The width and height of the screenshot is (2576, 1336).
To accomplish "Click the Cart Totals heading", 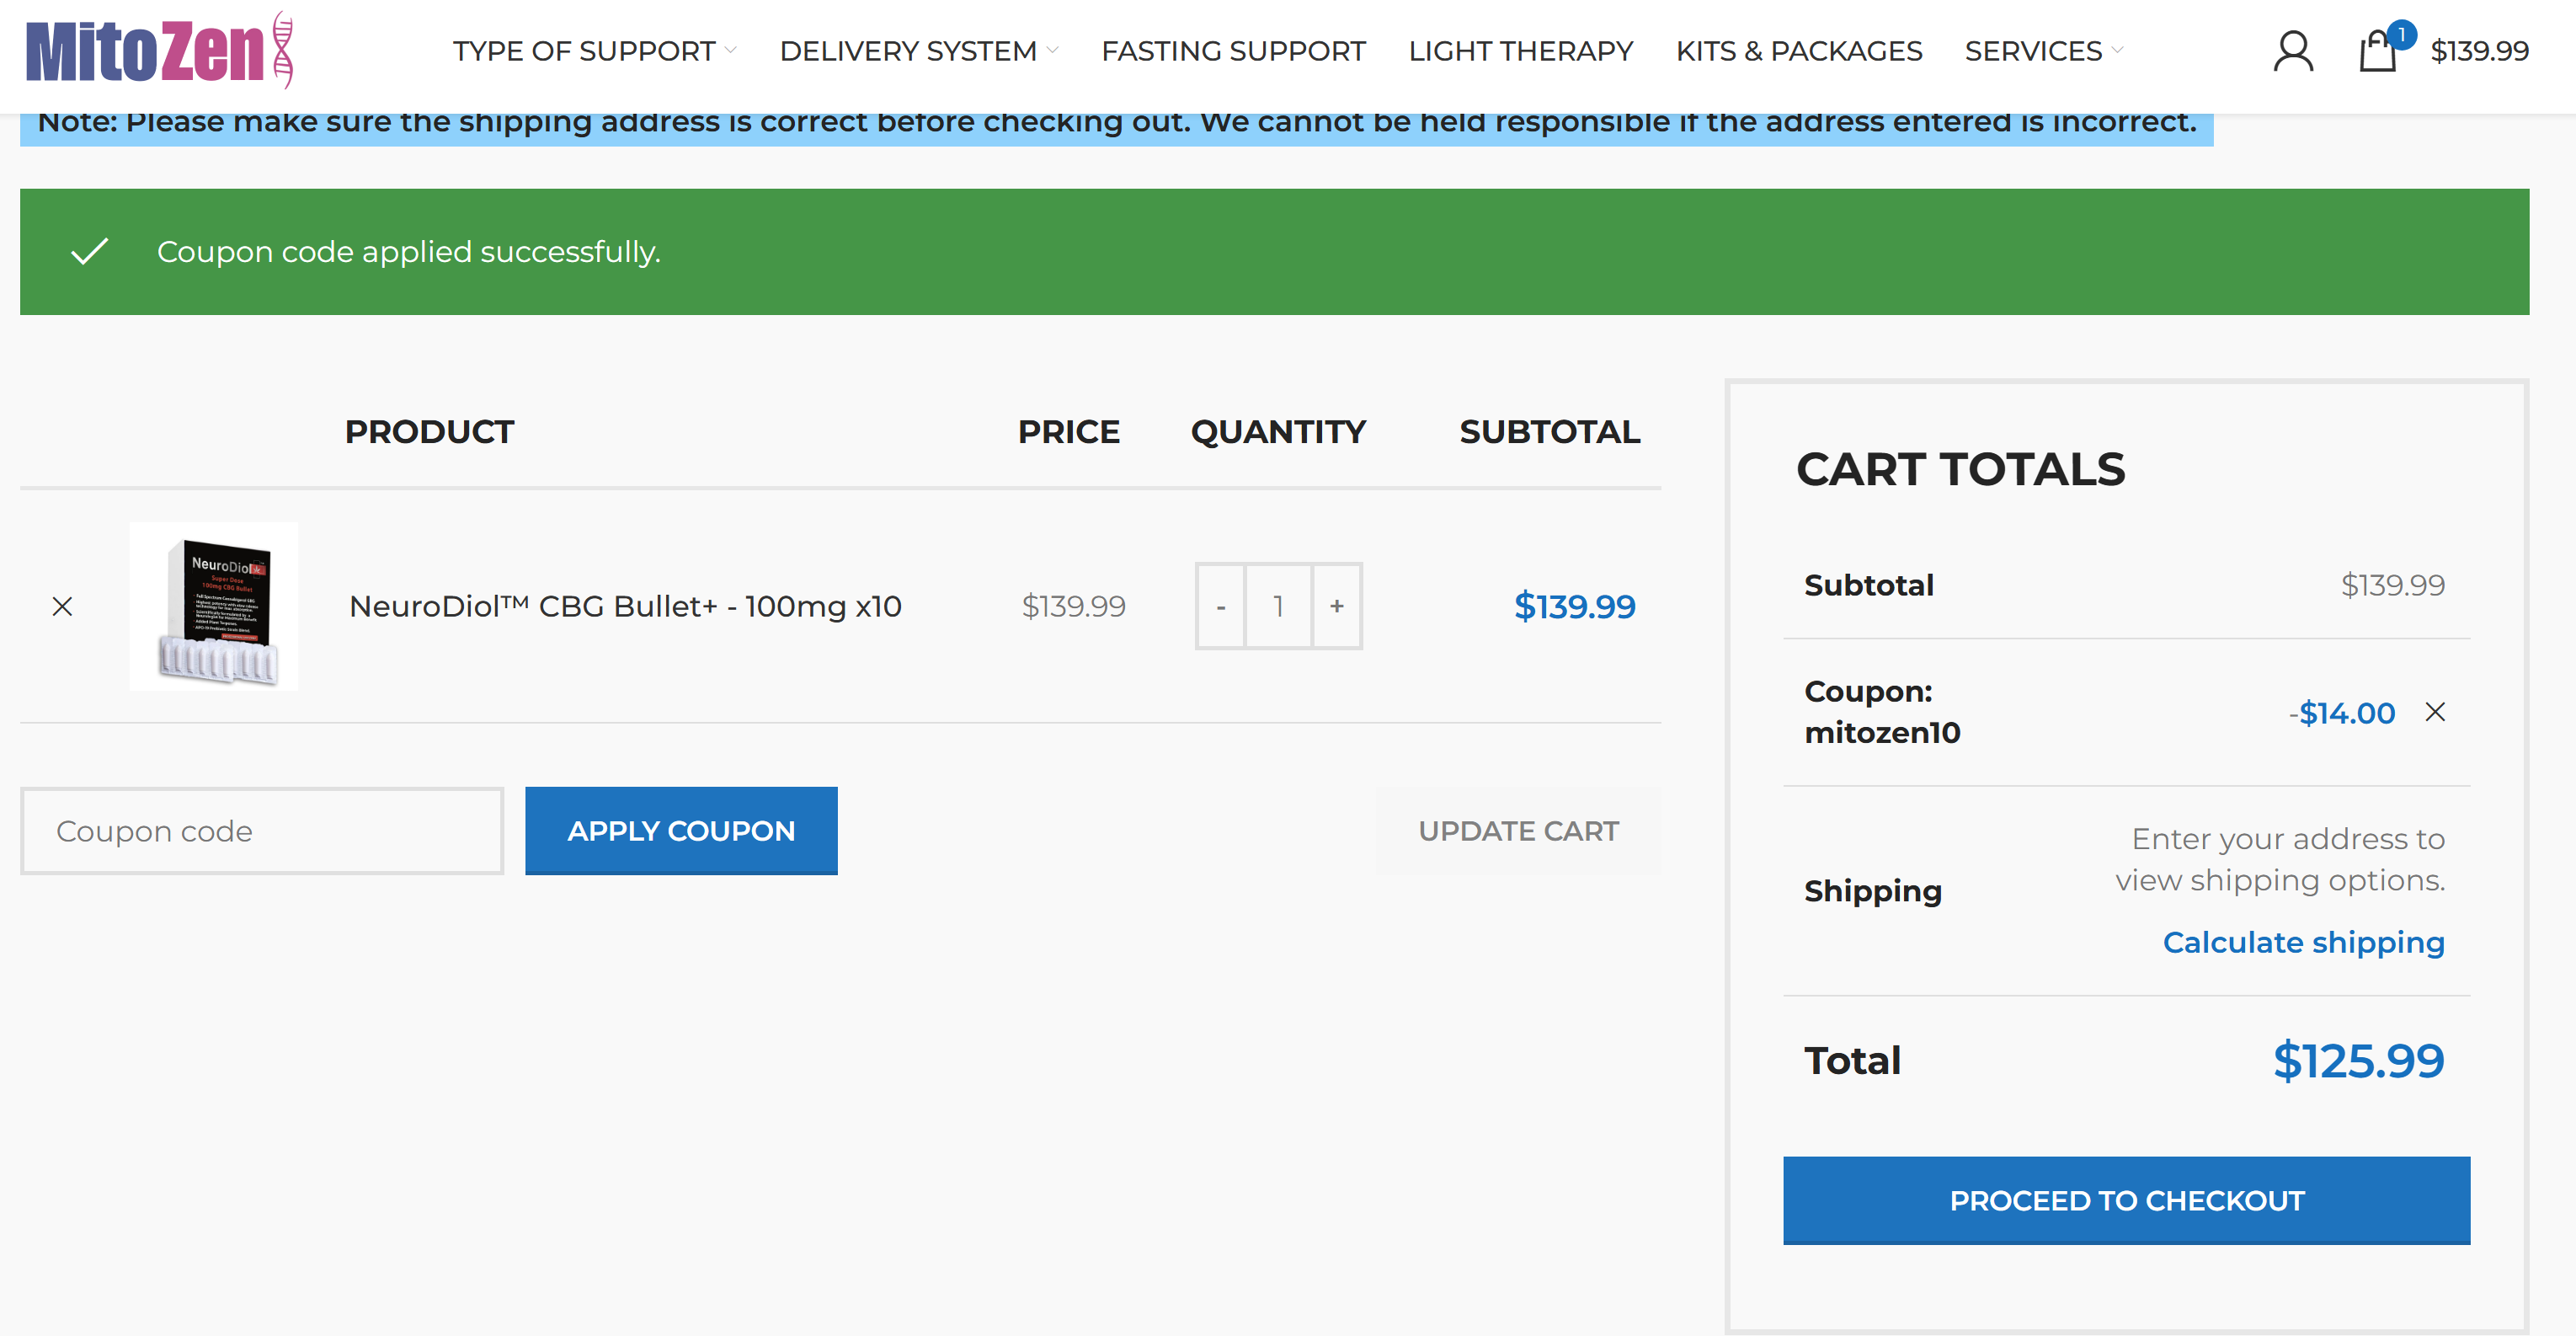I will 1960,469.
